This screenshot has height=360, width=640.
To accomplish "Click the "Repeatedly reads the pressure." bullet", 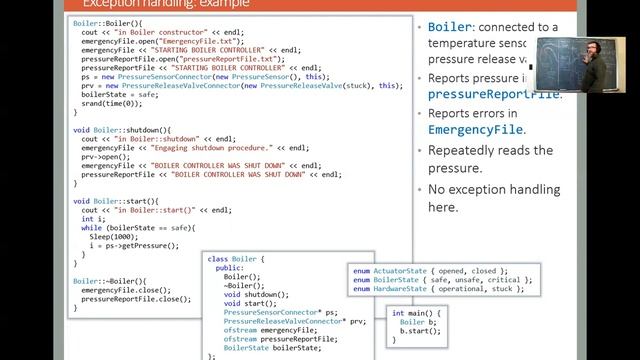I will pos(491,159).
